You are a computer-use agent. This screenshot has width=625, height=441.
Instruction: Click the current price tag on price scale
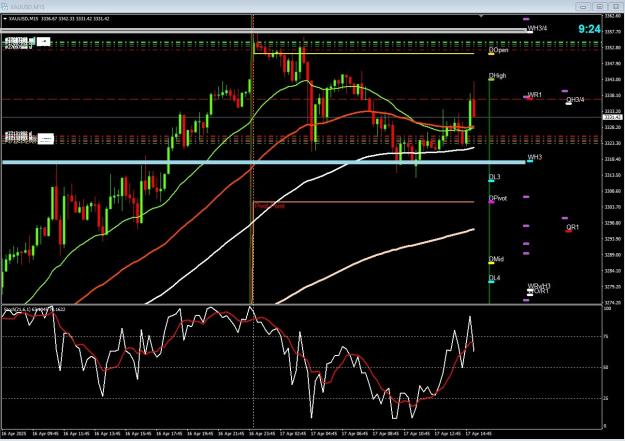coord(612,117)
